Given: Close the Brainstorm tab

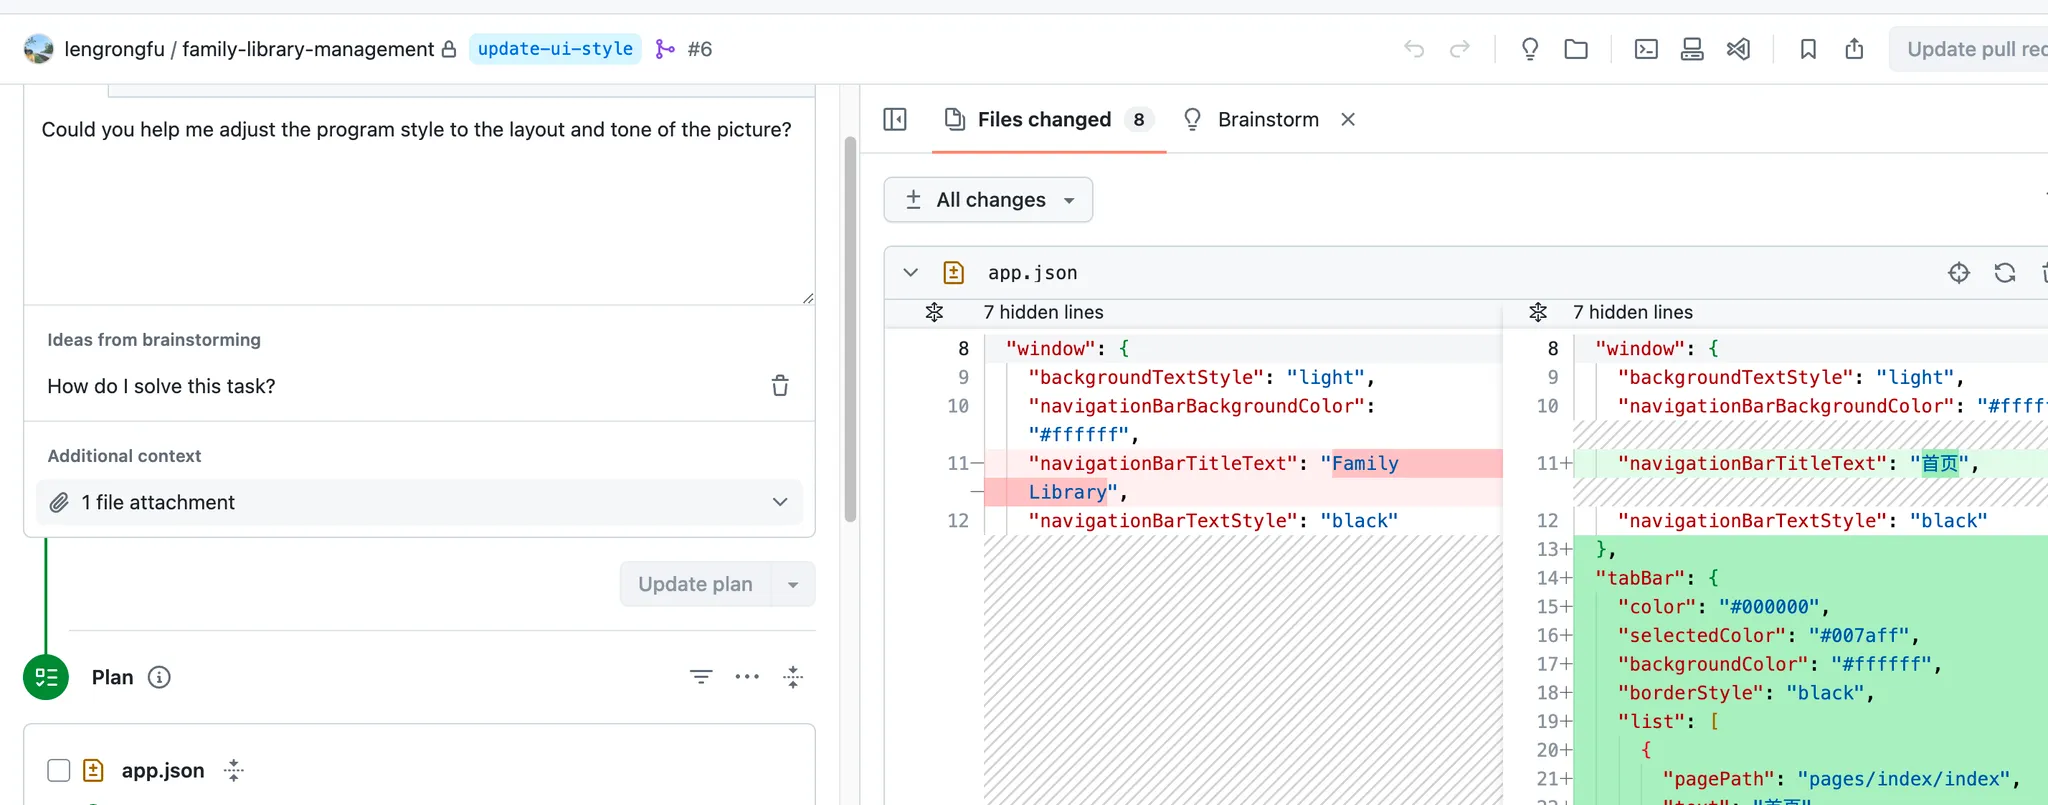Looking at the screenshot, I should point(1348,120).
